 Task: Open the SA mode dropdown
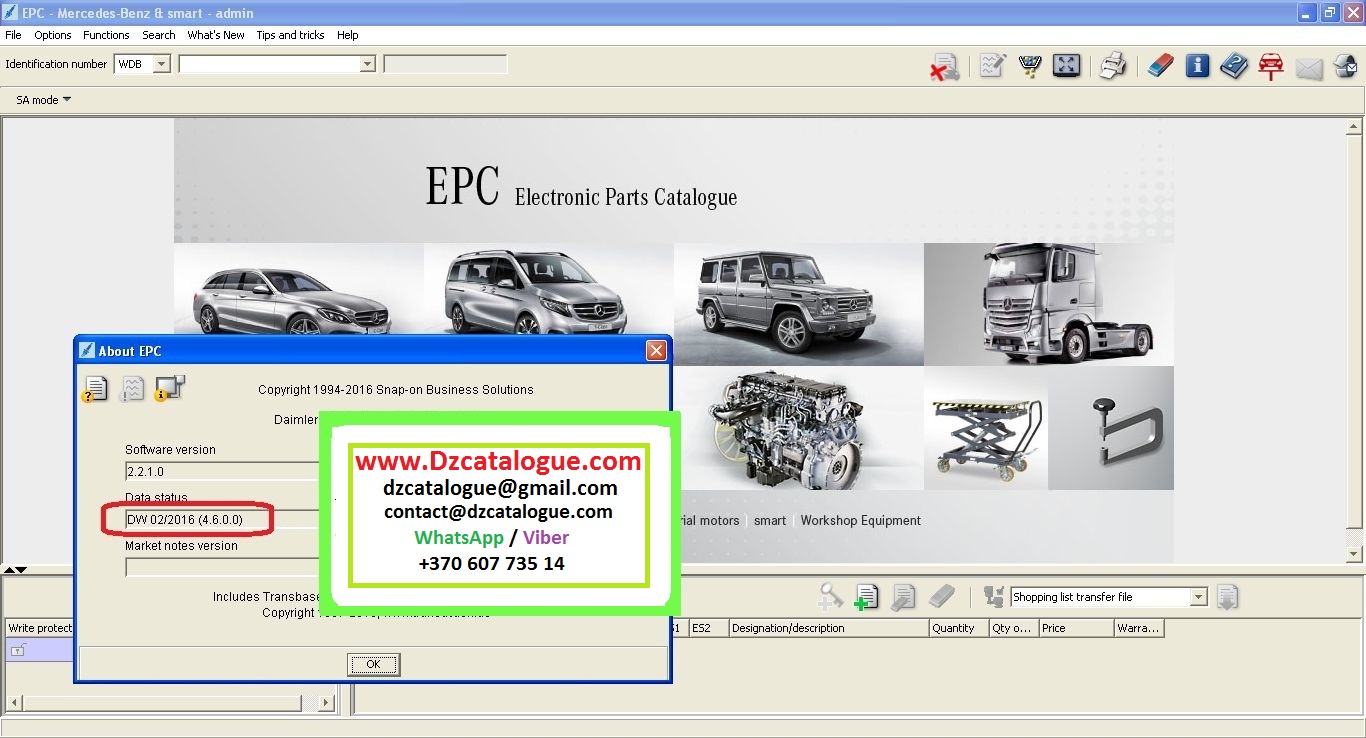click(x=44, y=100)
